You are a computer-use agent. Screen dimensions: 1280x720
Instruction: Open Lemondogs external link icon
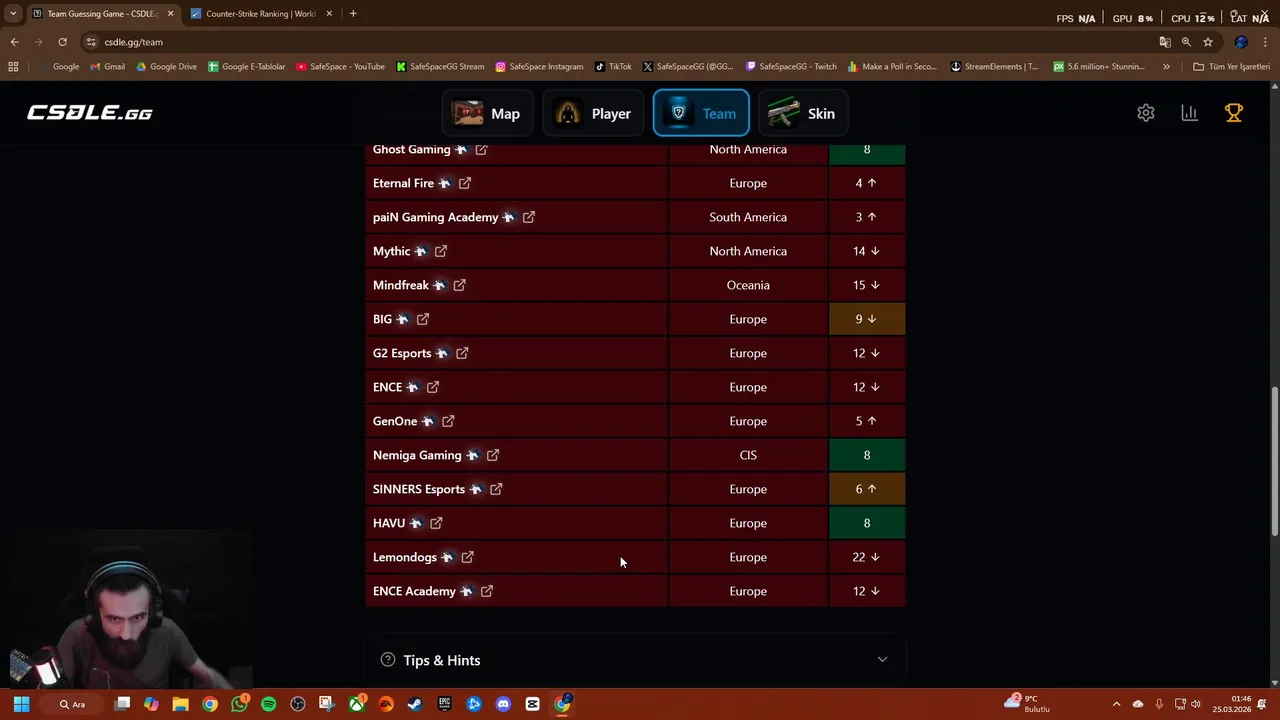467,557
